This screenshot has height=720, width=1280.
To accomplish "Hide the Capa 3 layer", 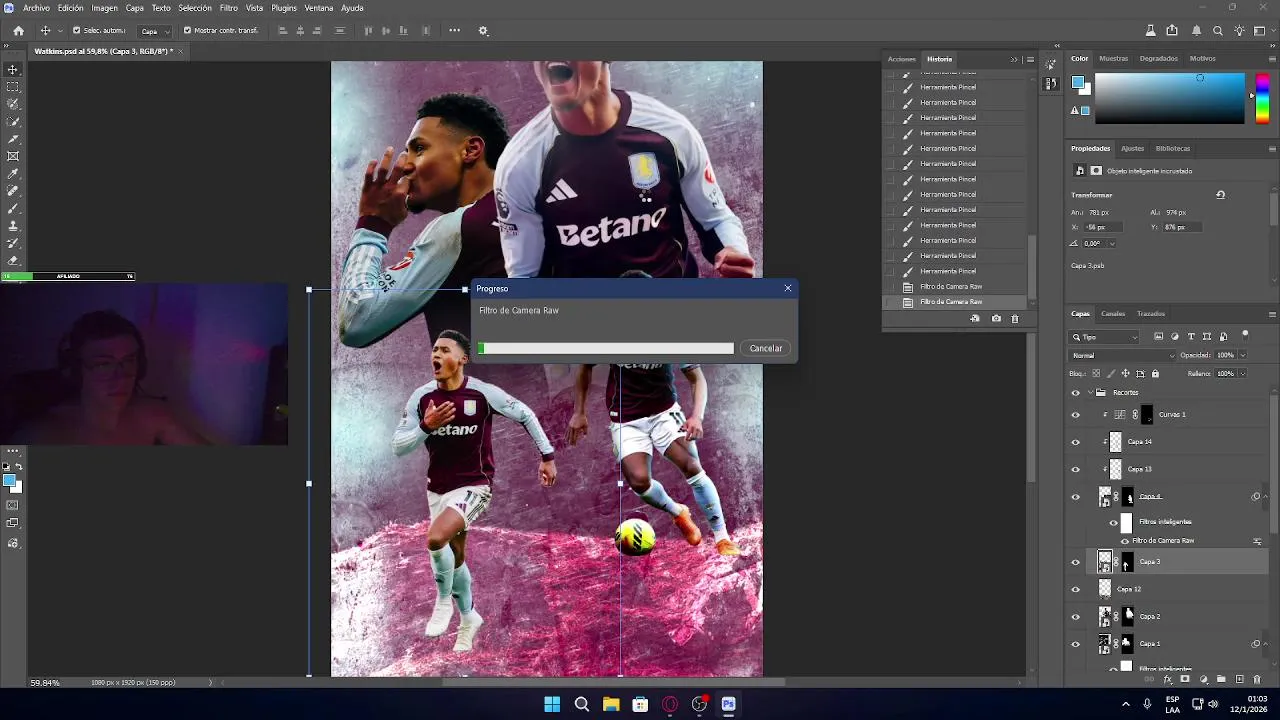I will pyautogui.click(x=1076, y=562).
